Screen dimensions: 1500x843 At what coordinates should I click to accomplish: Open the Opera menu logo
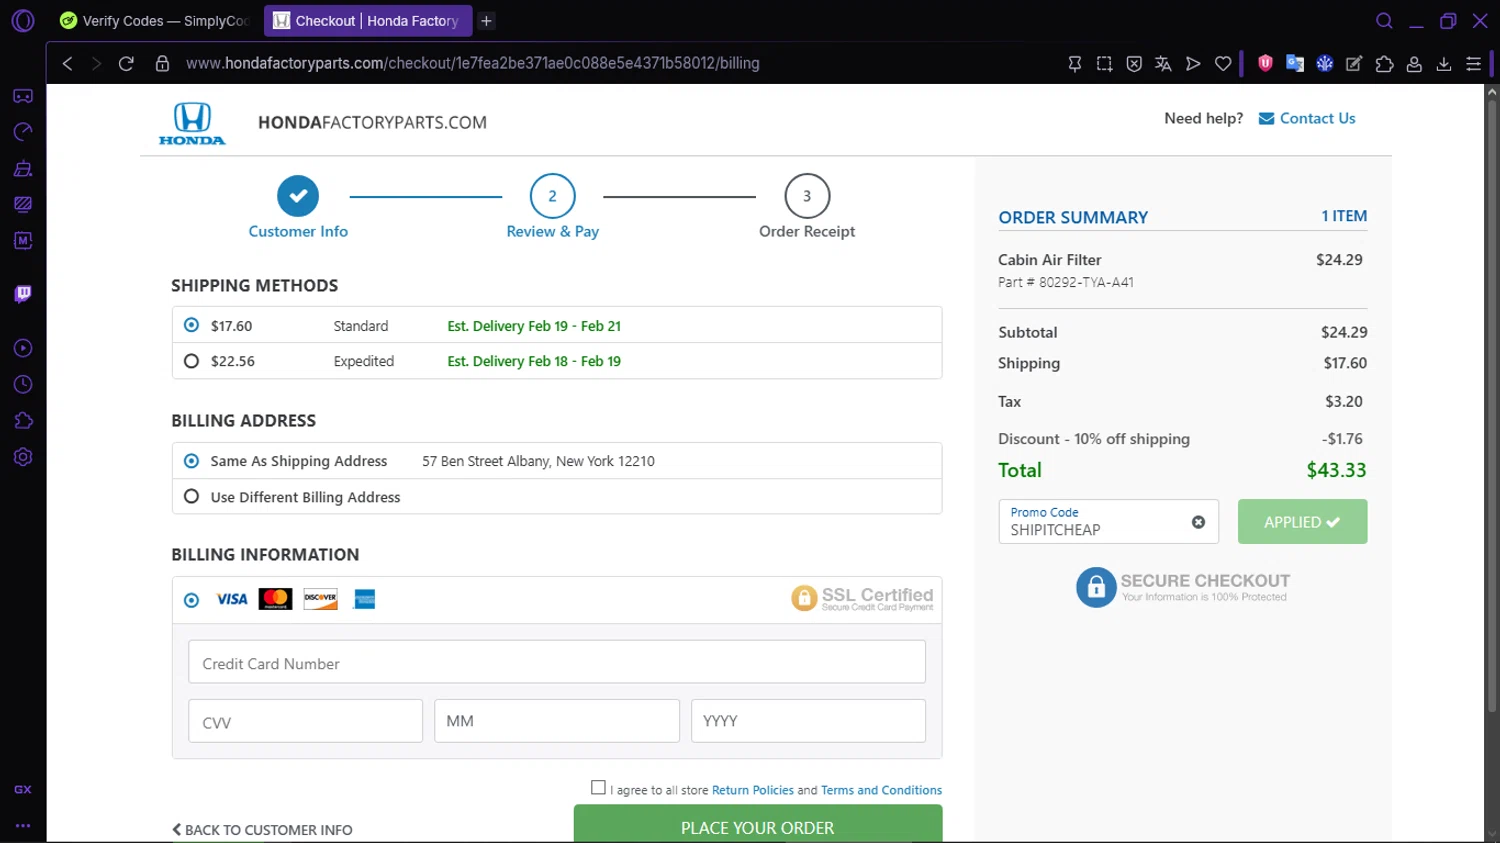(23, 20)
